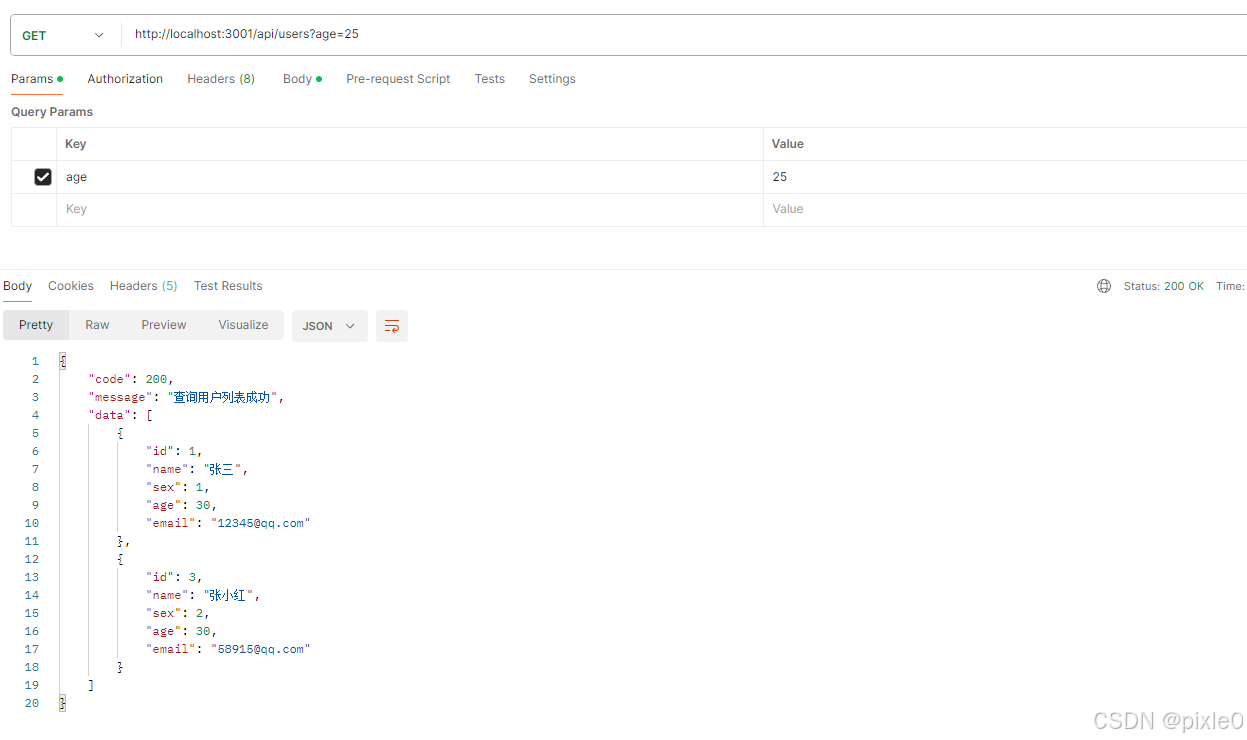Open the response Headers (5) tab
The image size is (1247, 740).
[144, 286]
